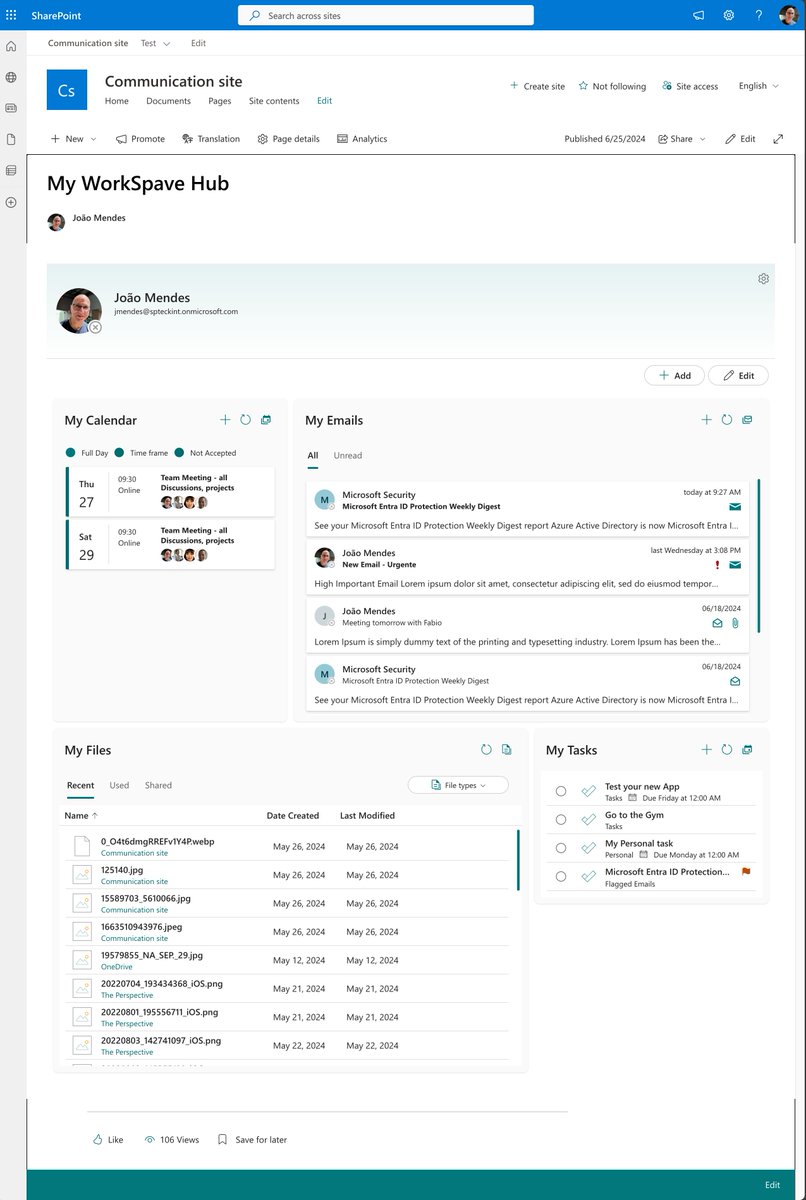Open the 125140.jpg file
This screenshot has height=1200, width=806.
[x=122, y=870]
